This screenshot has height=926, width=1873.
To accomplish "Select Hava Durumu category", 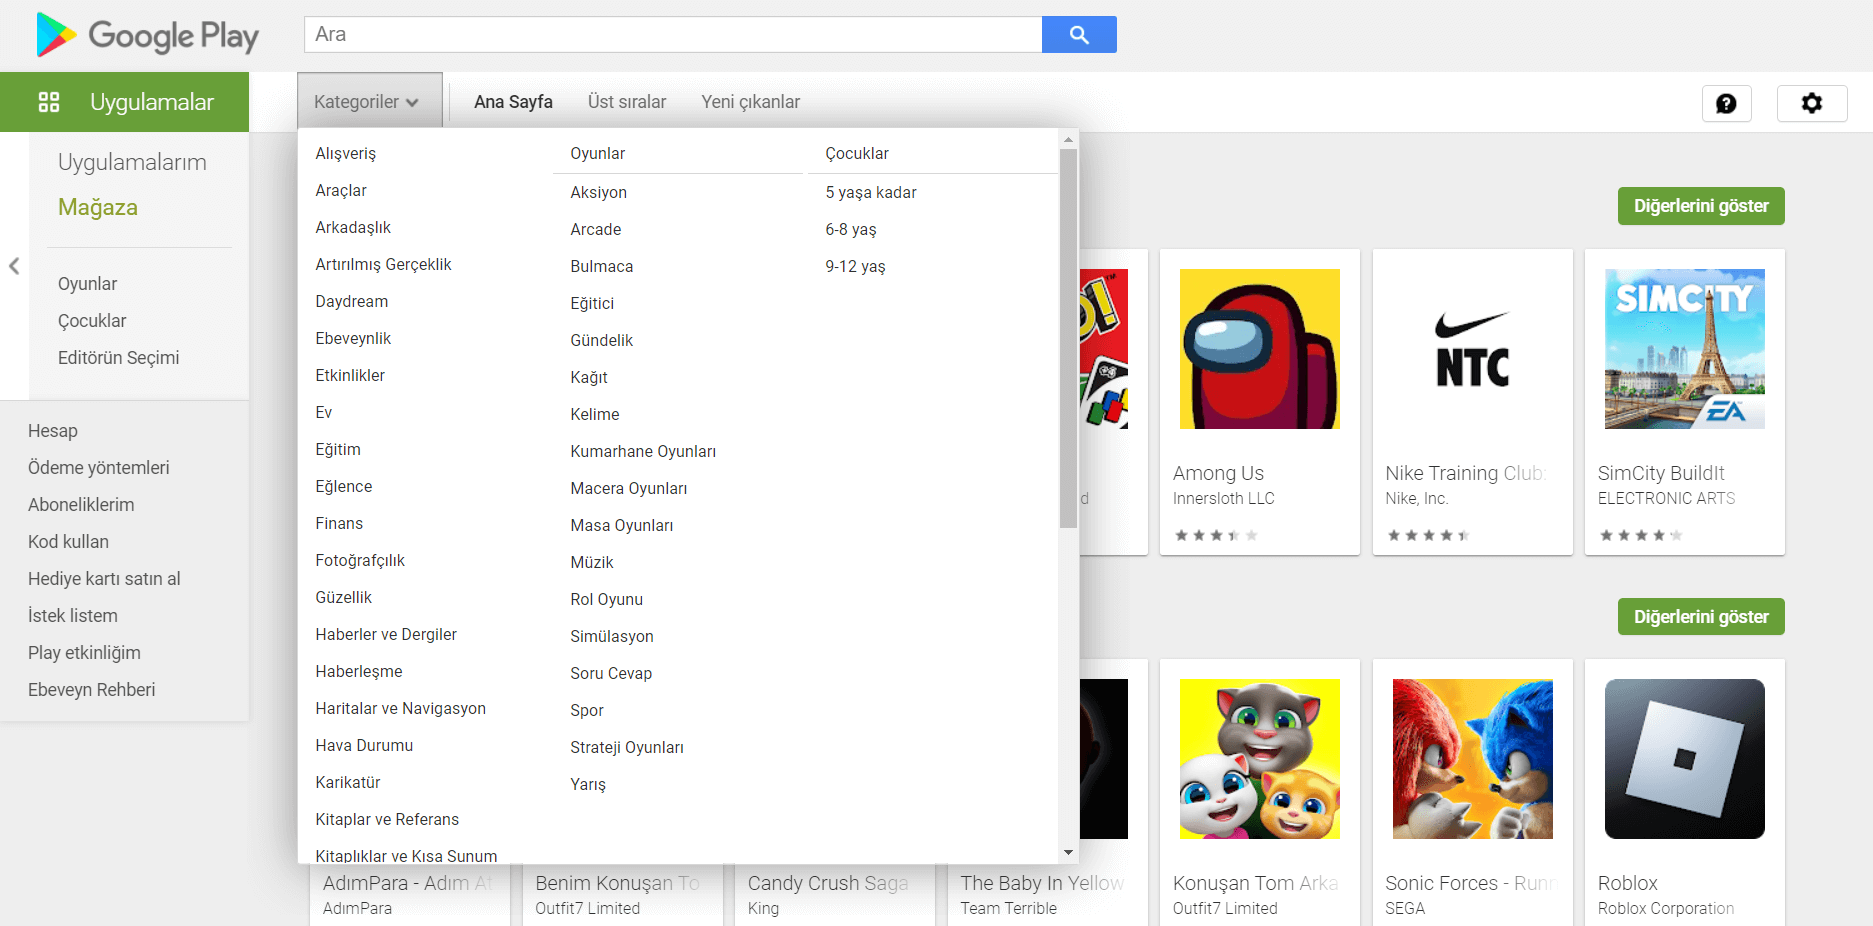I will [364, 745].
